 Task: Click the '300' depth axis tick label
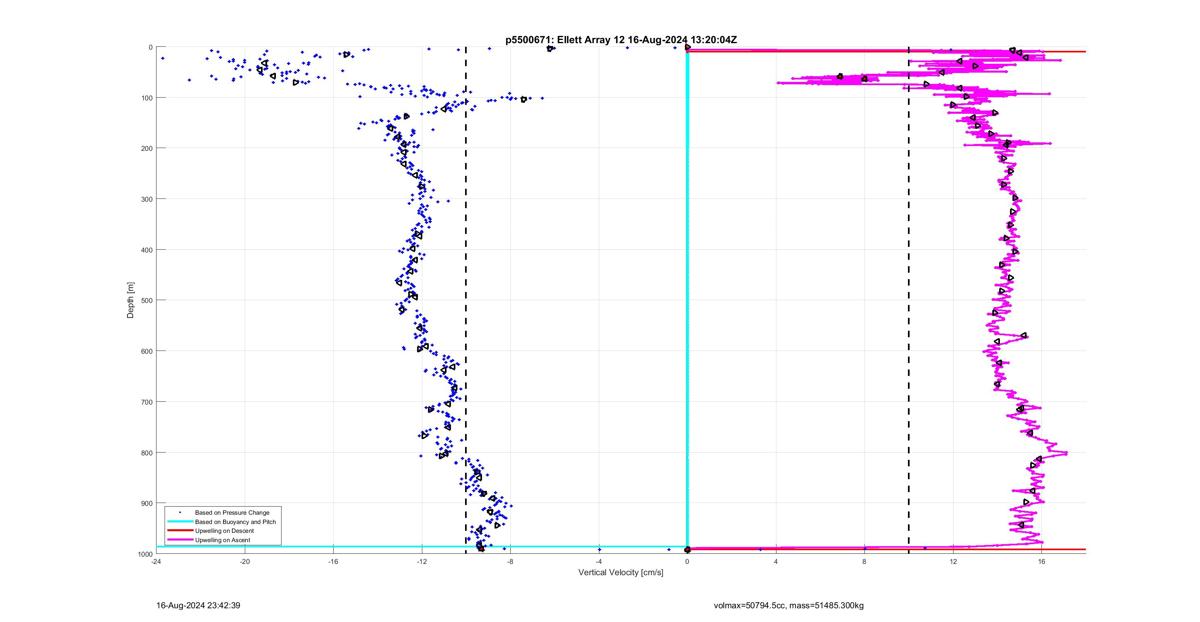point(145,199)
